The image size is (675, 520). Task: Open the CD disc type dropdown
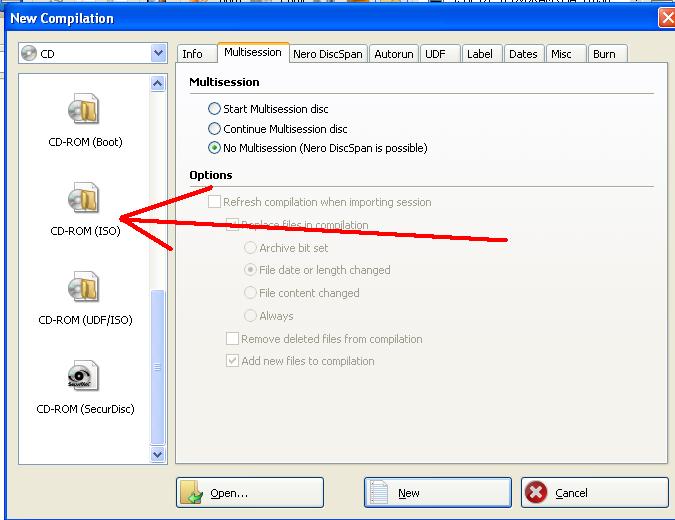(157, 54)
